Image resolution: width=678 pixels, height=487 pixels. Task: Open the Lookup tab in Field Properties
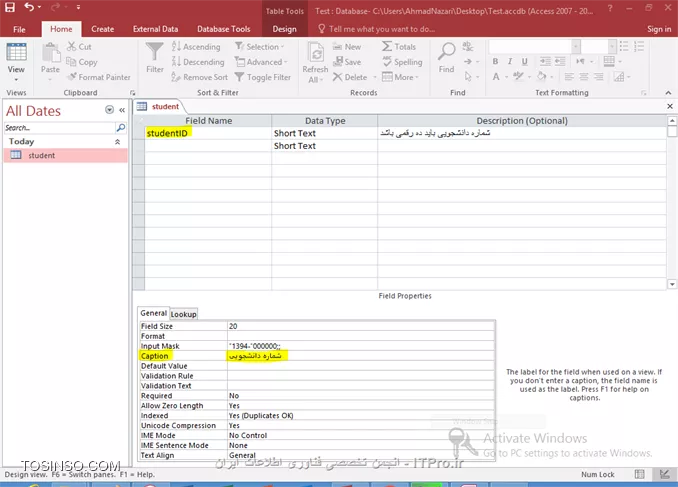pyautogui.click(x=183, y=314)
